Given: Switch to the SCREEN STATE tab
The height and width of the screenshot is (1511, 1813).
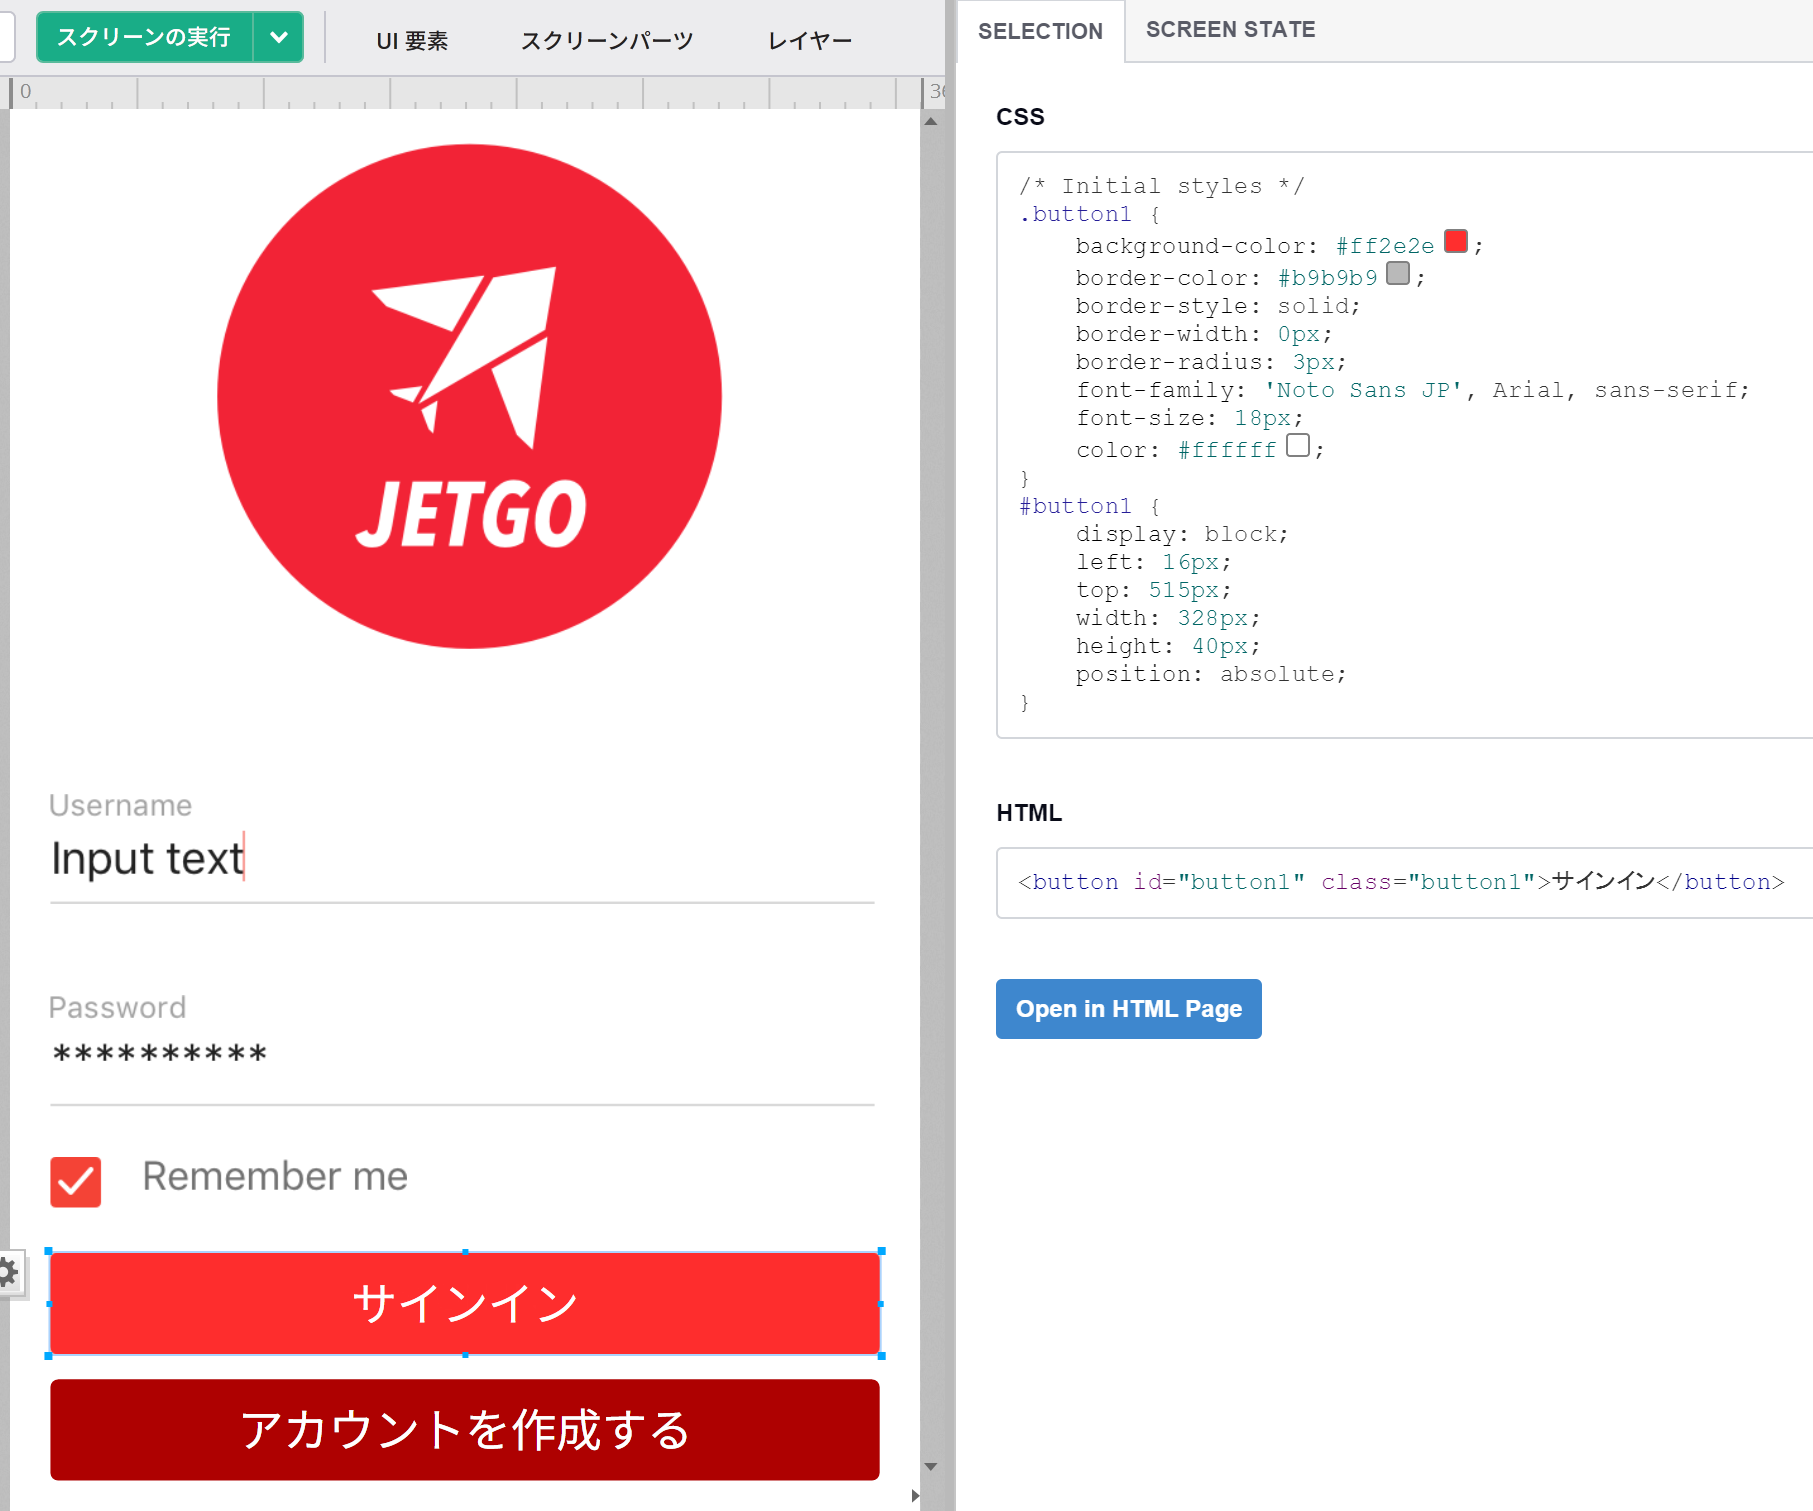Looking at the screenshot, I should tap(1230, 30).
